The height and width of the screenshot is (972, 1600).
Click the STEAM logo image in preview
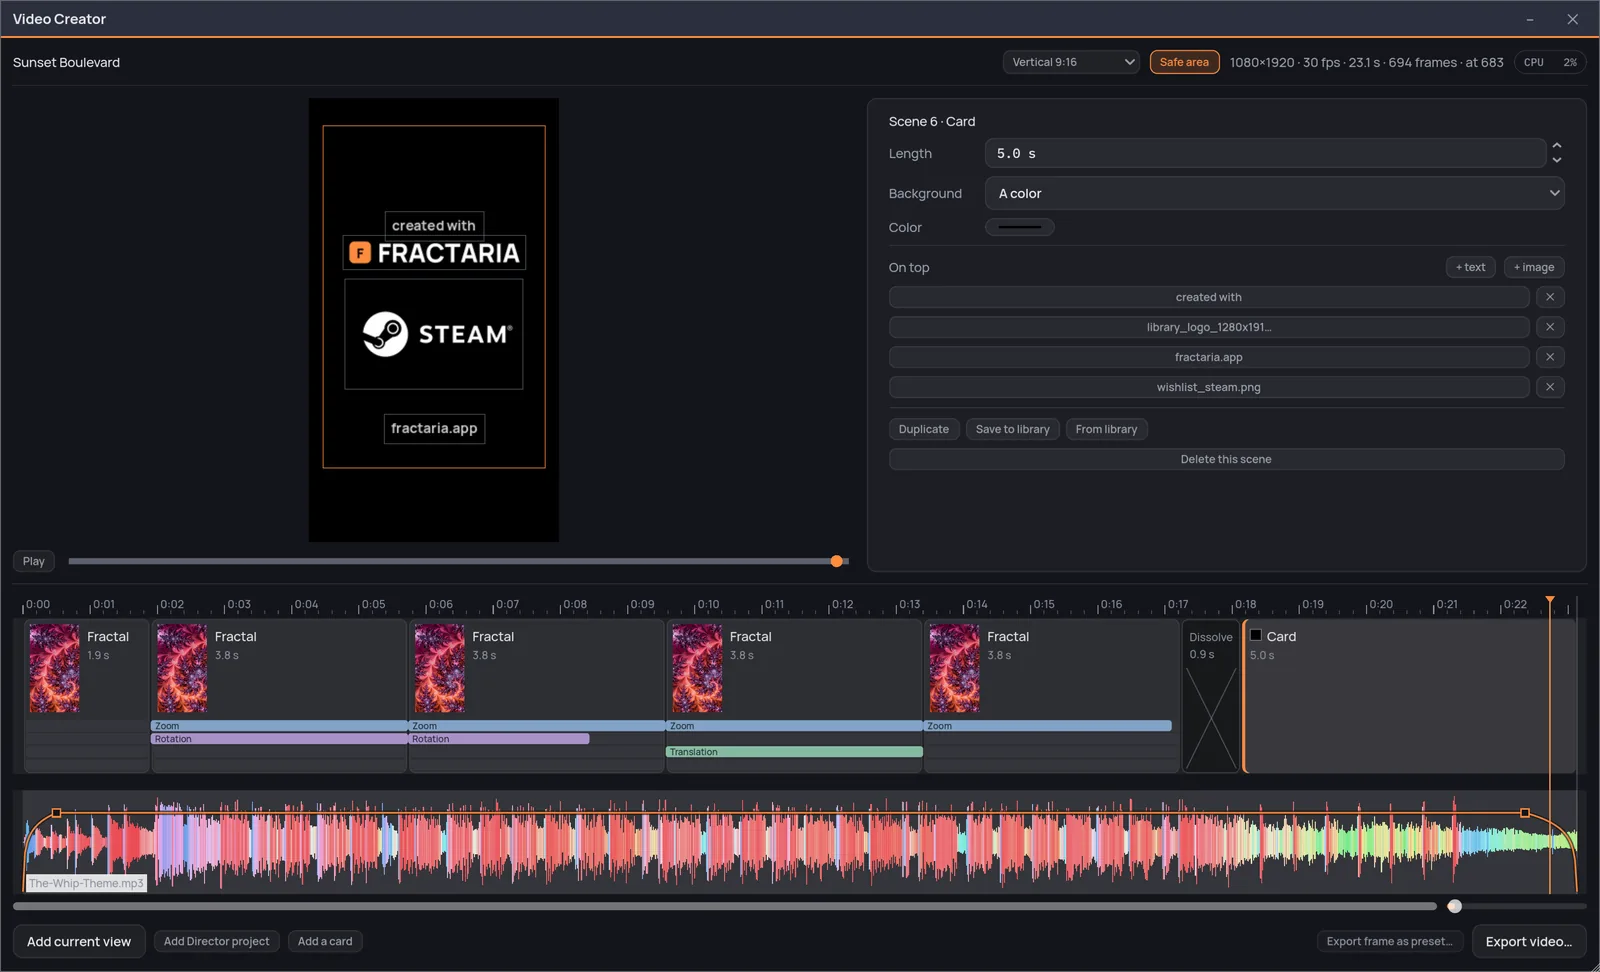point(434,334)
